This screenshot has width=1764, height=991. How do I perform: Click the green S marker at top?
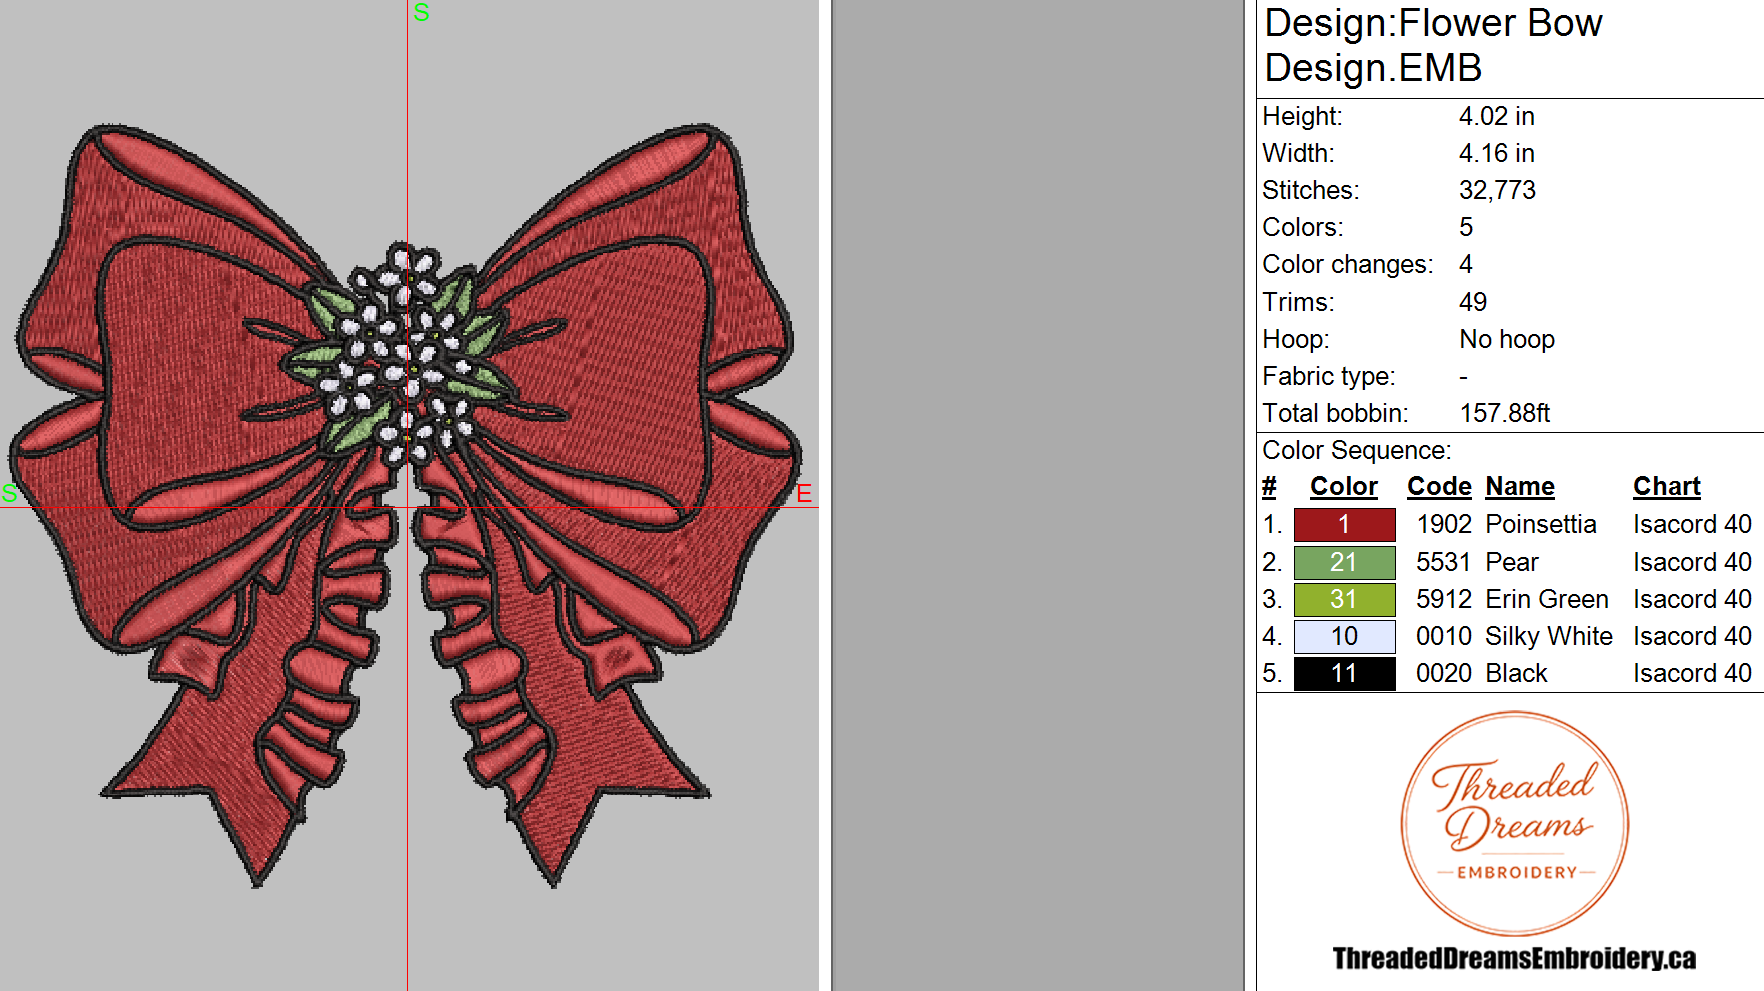pos(421,12)
